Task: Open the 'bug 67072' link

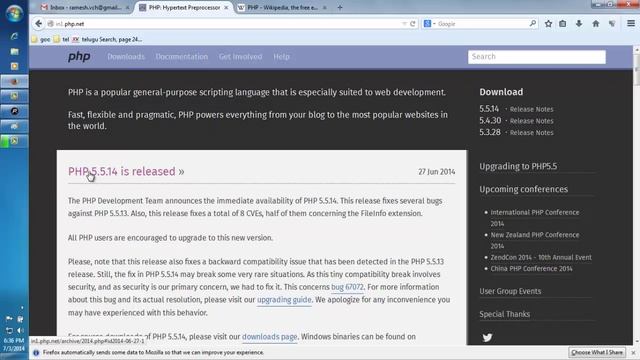Action: 347,287
